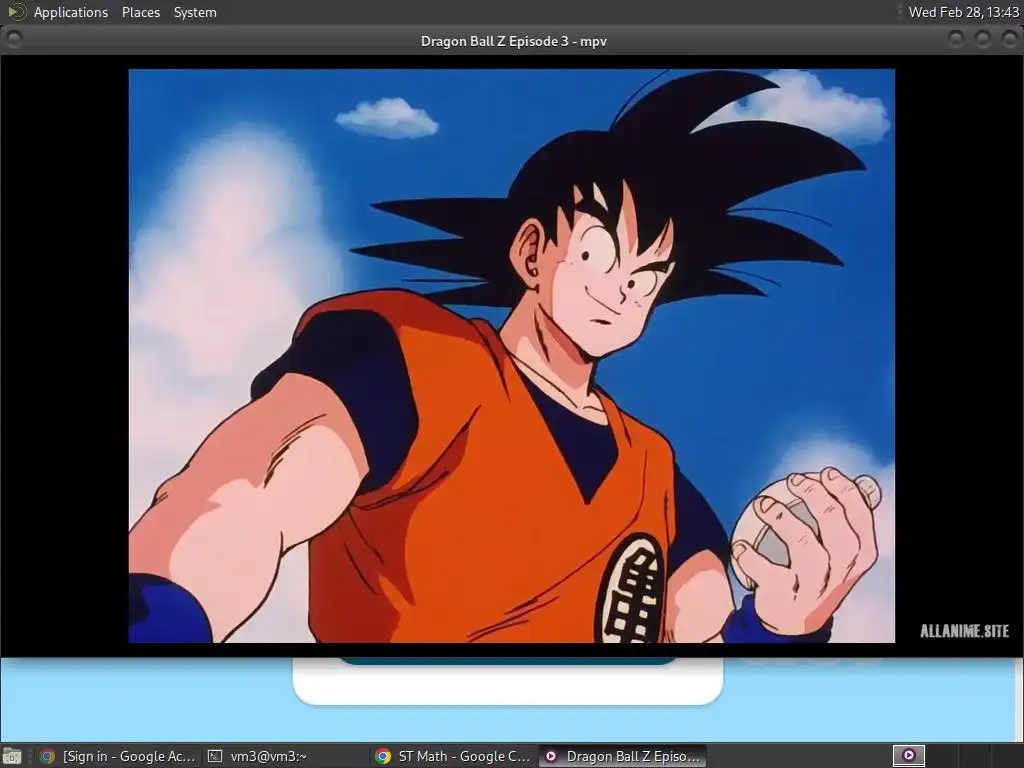This screenshot has width=1024, height=768.
Task: Open the Places menu
Action: pos(140,12)
